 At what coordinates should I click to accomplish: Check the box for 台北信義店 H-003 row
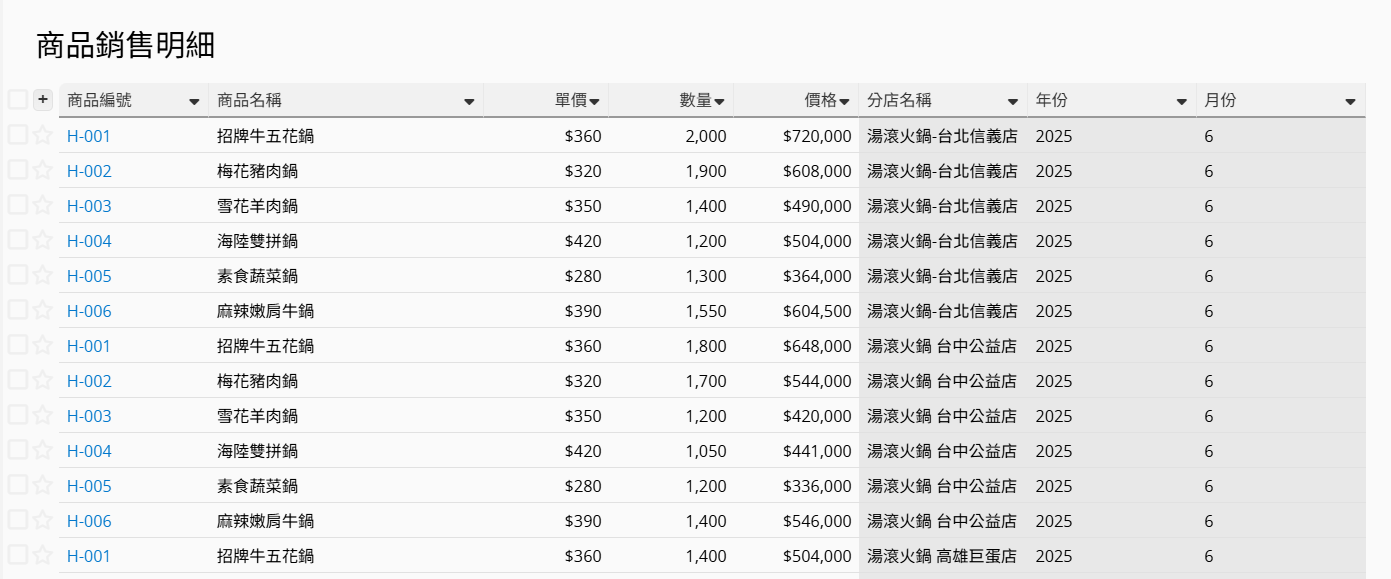18,205
